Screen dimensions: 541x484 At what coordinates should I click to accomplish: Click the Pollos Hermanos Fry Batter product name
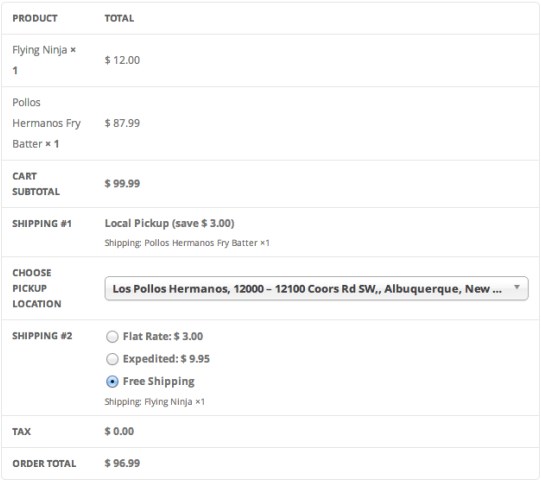[x=47, y=123]
